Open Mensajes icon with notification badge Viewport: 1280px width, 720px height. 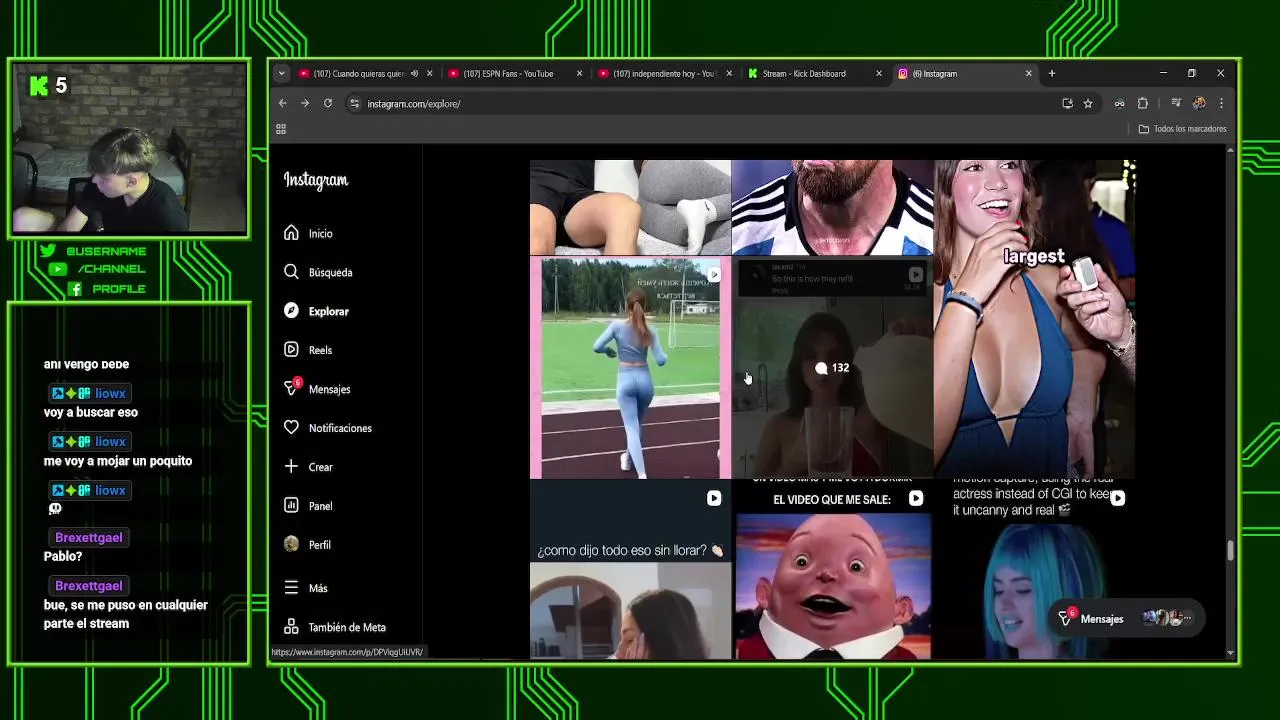pos(291,388)
